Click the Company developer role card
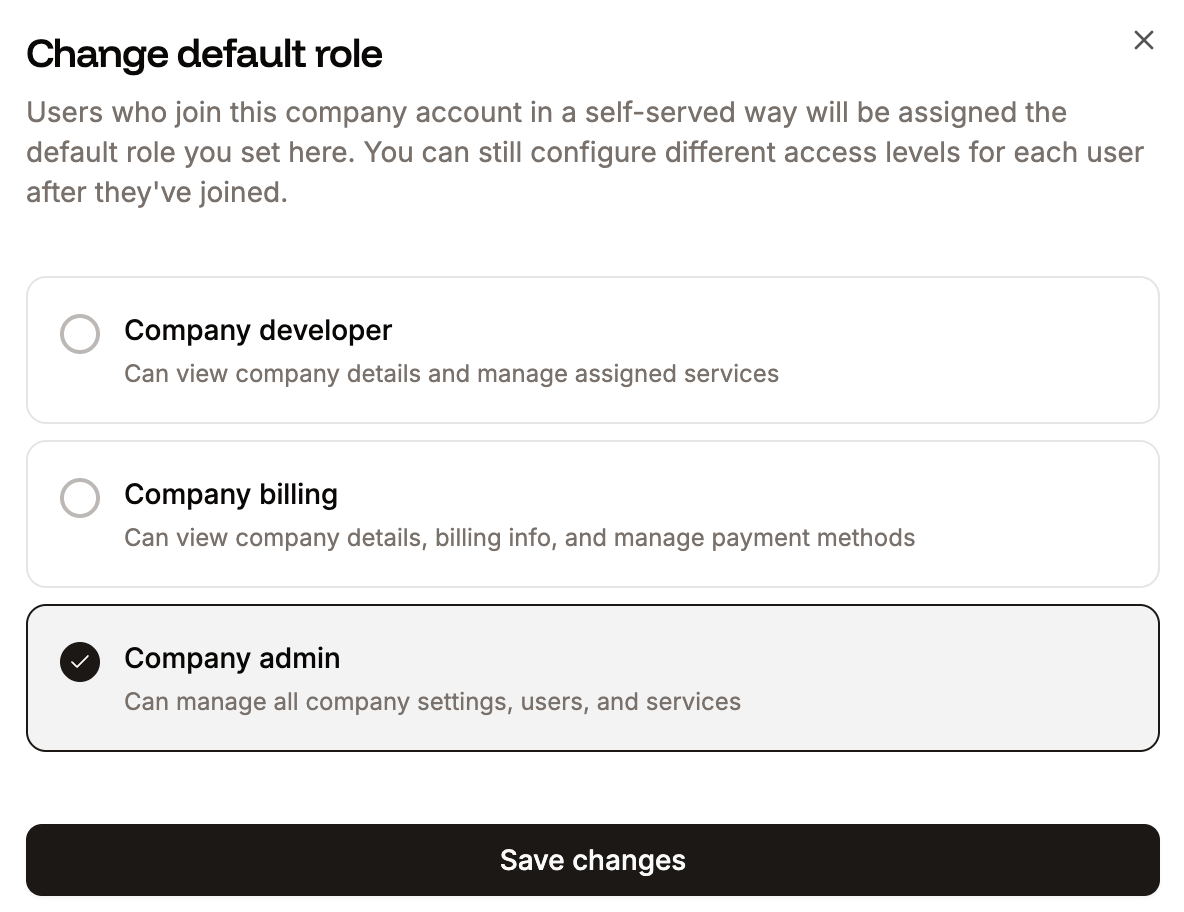This screenshot has height=912, width=1184. click(592, 350)
